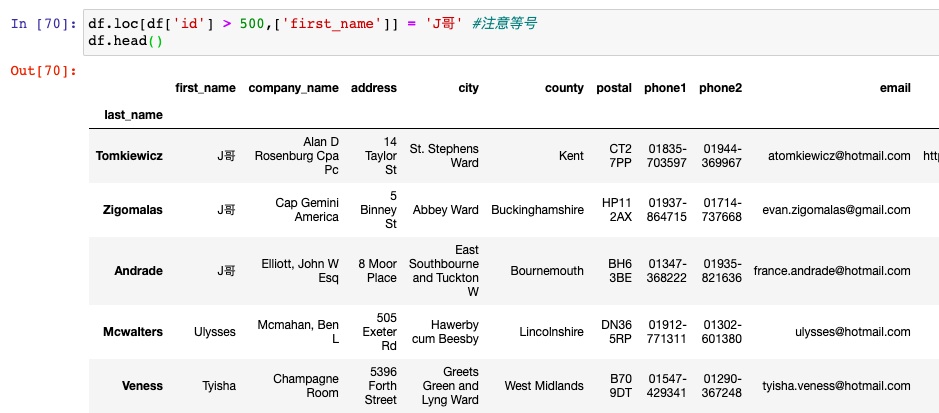Viewport: 939px width, 413px height.
Task: Click the Mcwalters row label
Action: (x=130, y=332)
